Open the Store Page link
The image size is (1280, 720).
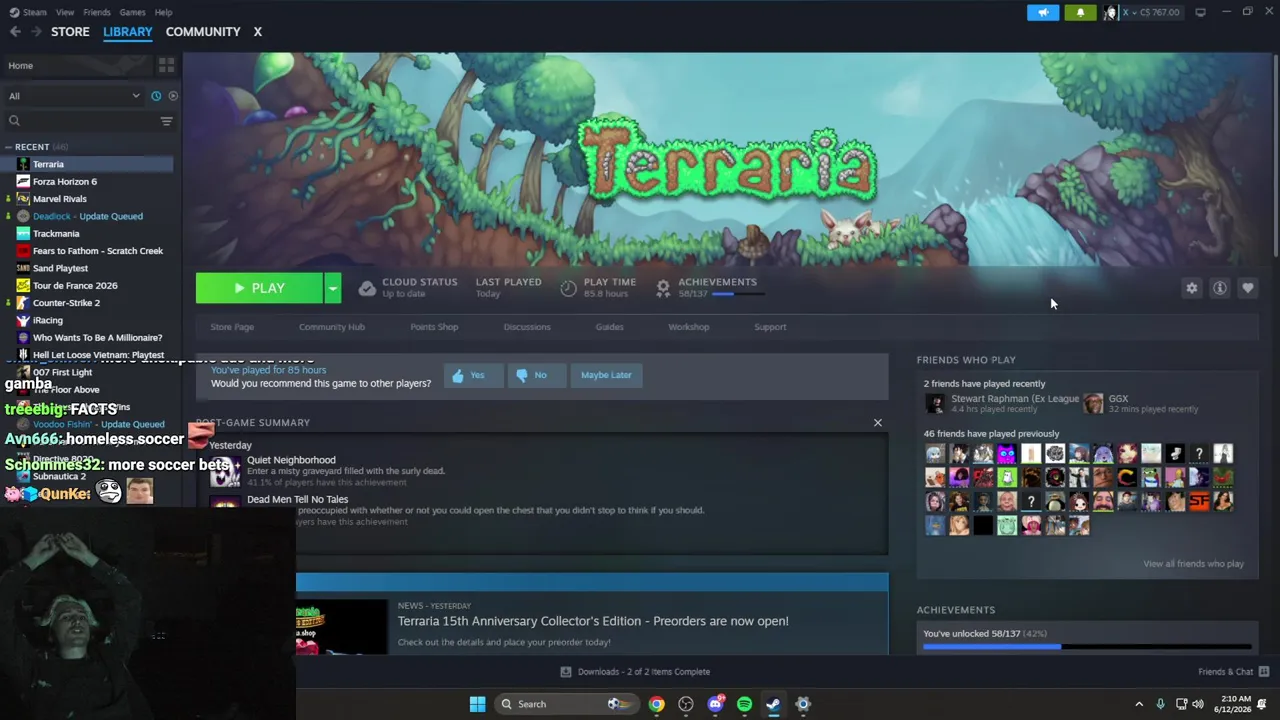pos(232,327)
